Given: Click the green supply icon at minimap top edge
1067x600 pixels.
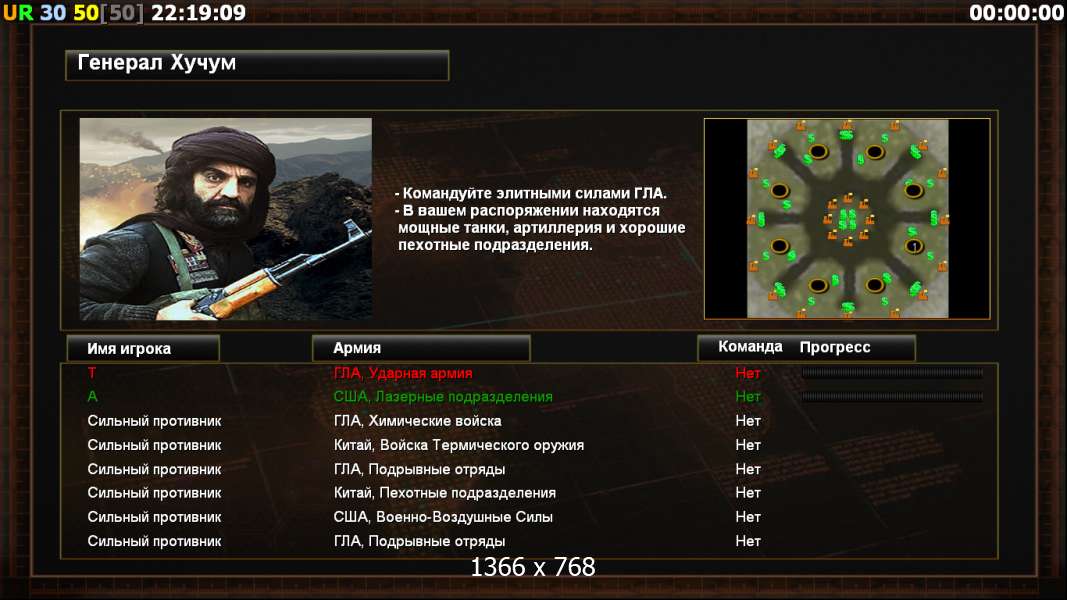Looking at the screenshot, I should (846, 135).
